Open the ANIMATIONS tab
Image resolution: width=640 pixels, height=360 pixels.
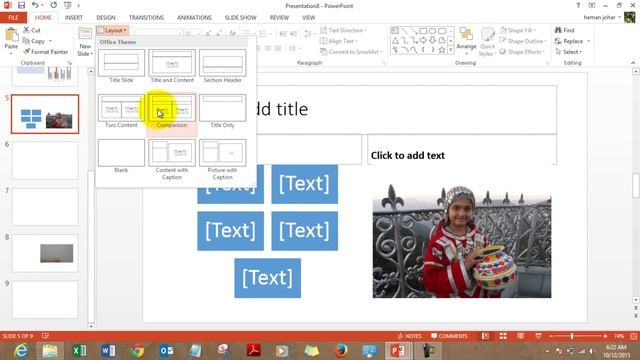point(194,18)
